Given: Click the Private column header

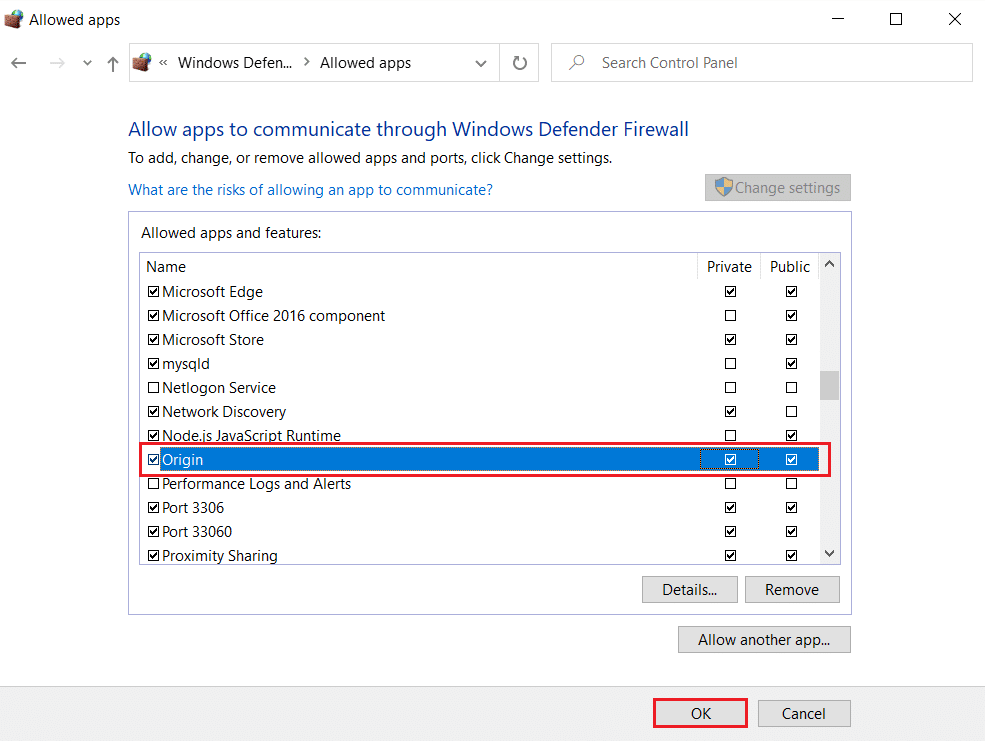Looking at the screenshot, I should pos(729,267).
